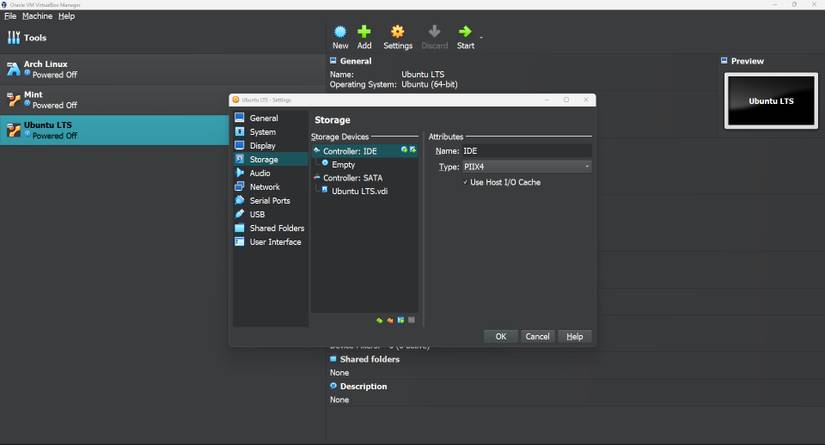This screenshot has height=445, width=825.
Task: Add optical drive to IDE controller
Action: (404, 150)
